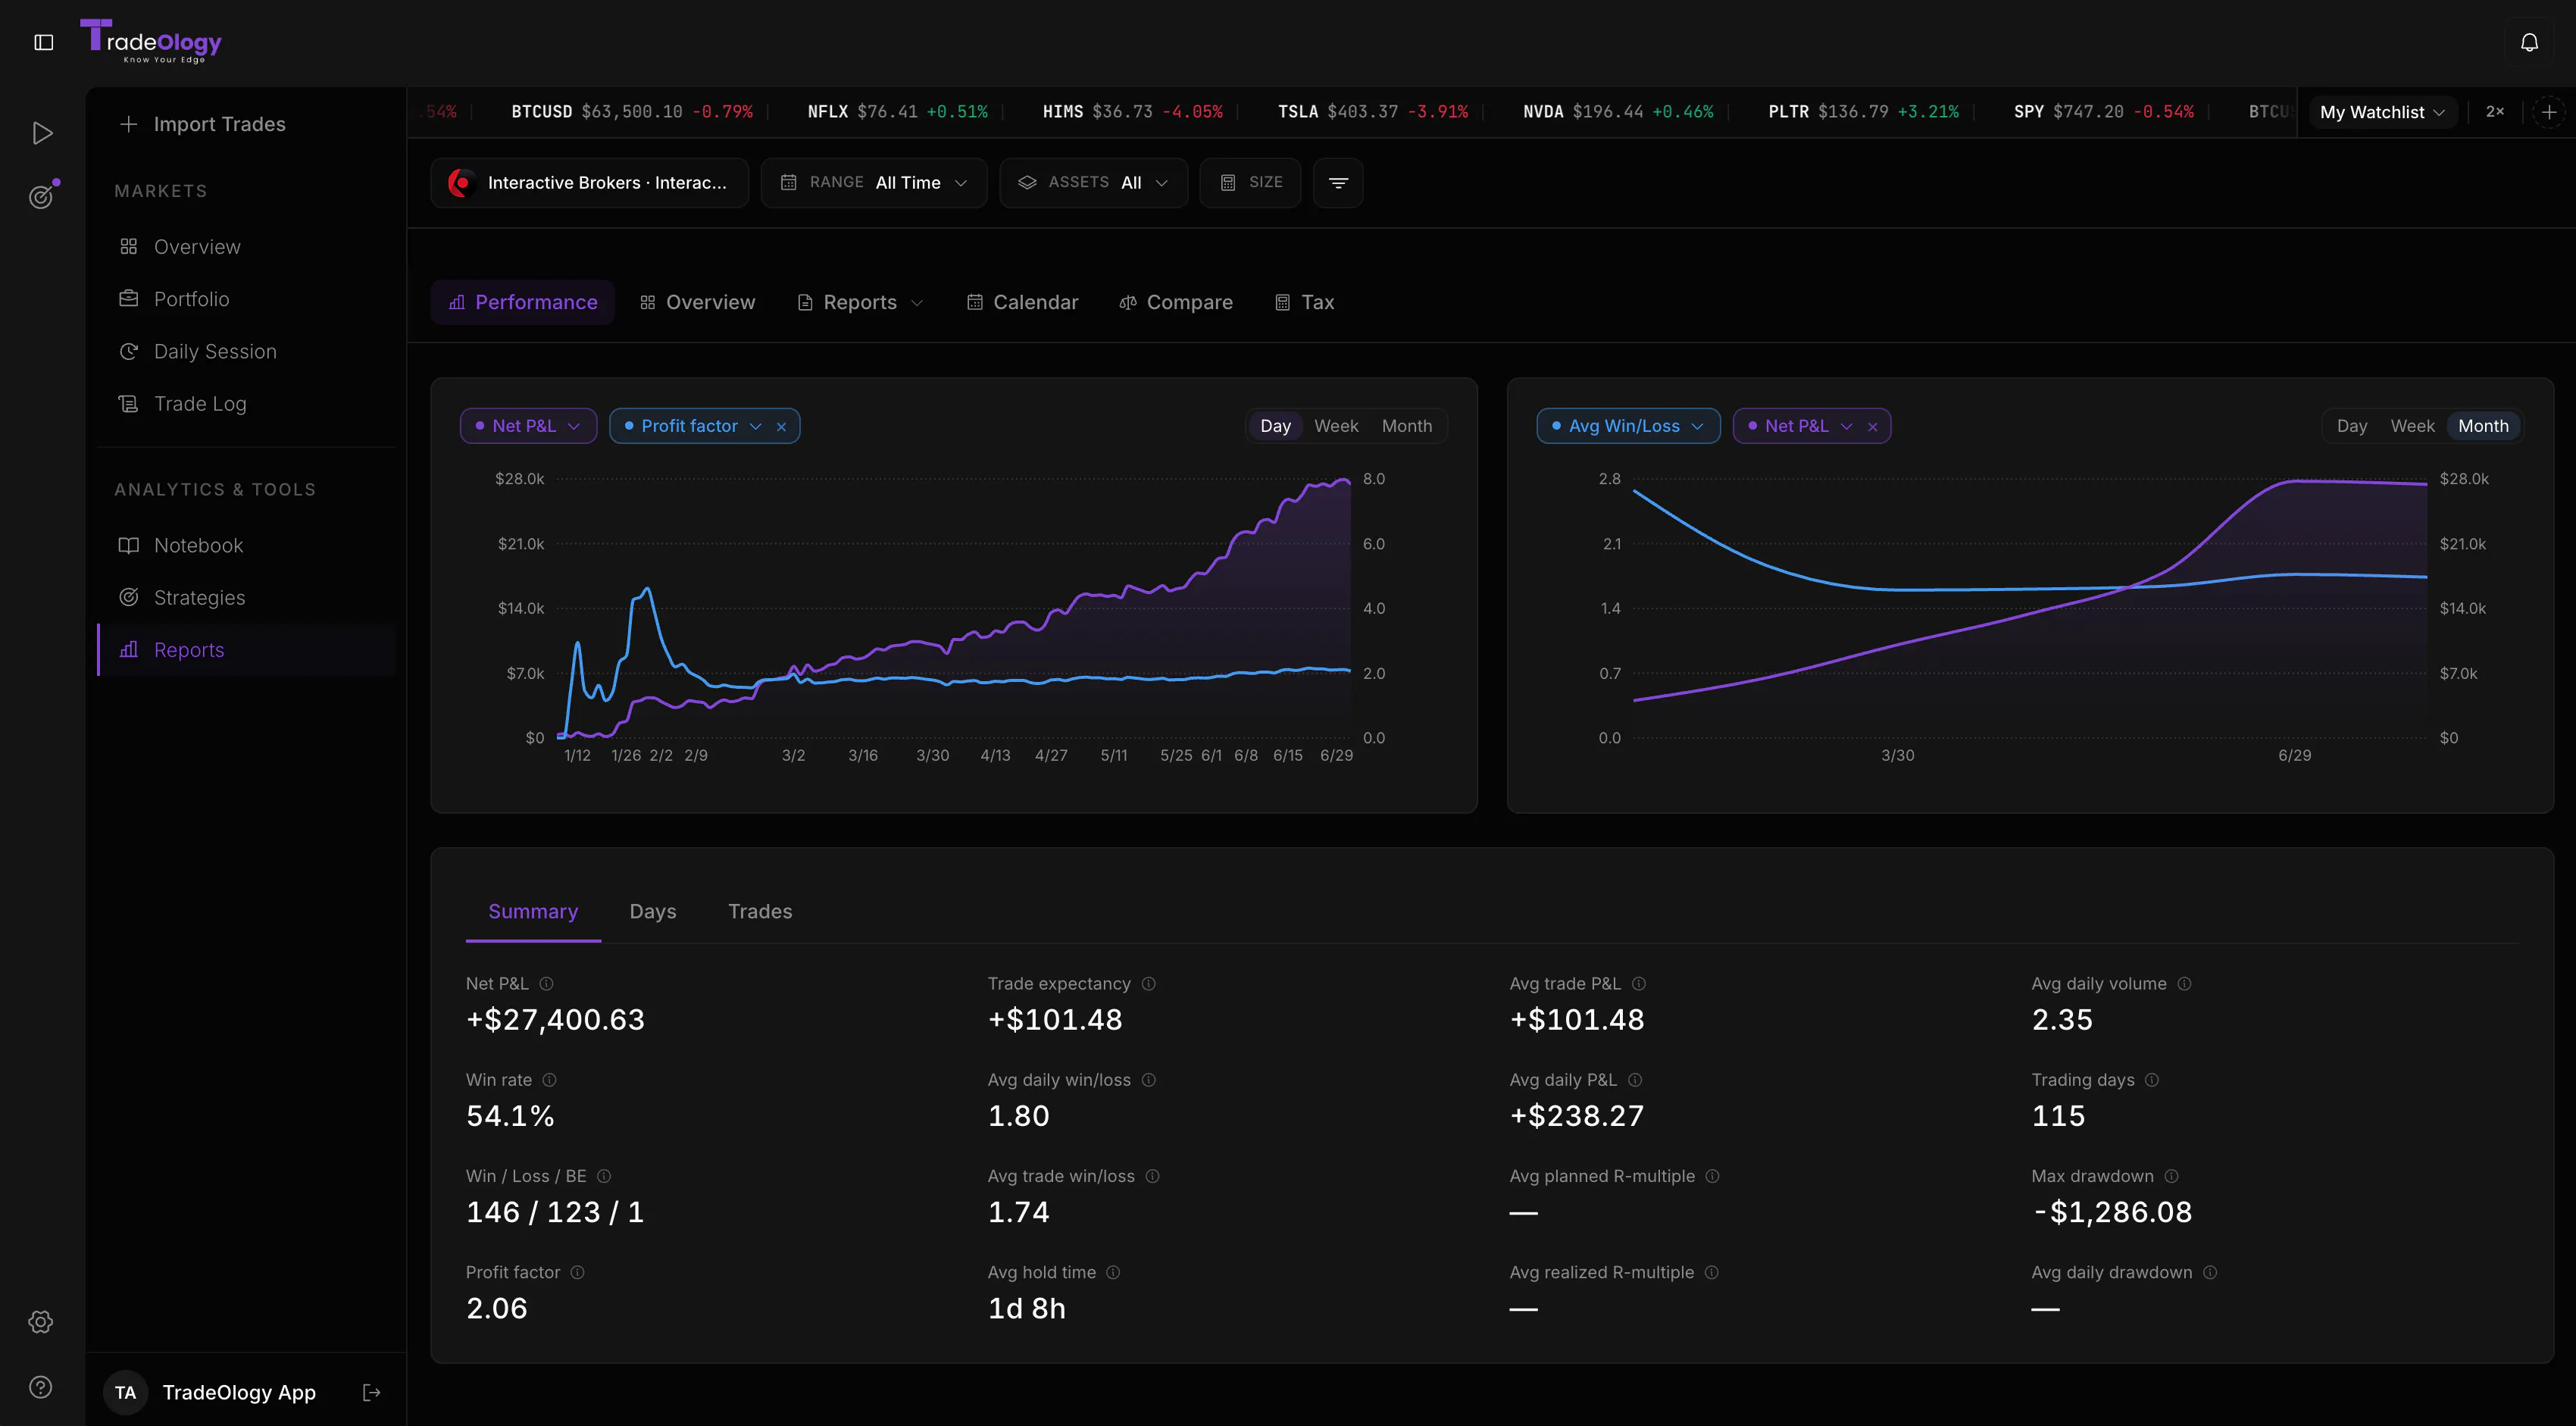
Task: Click the Profit factor info icon in summary
Action: click(x=577, y=1272)
